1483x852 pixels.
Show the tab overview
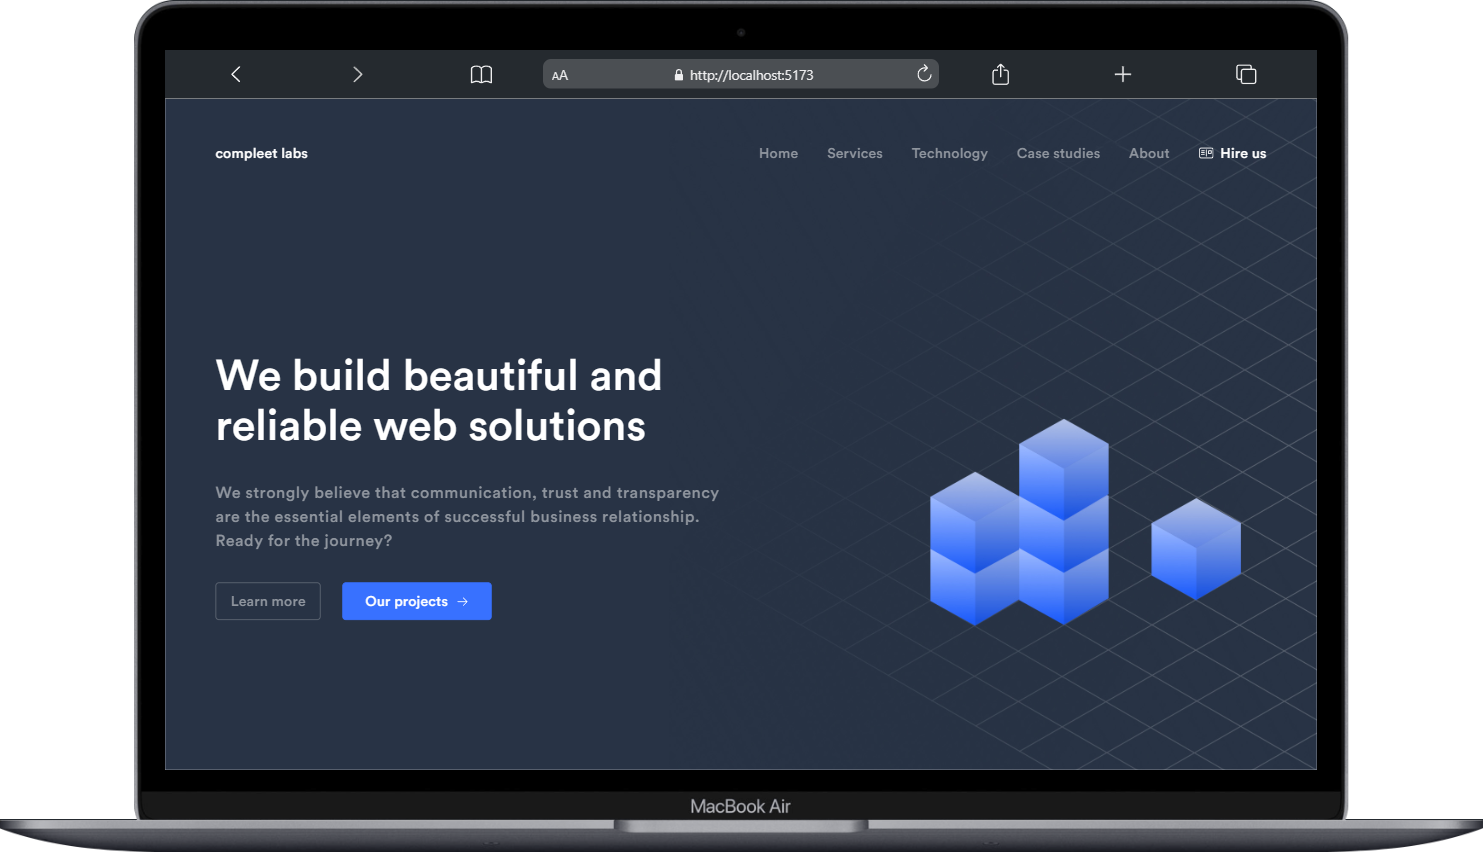[1246, 74]
